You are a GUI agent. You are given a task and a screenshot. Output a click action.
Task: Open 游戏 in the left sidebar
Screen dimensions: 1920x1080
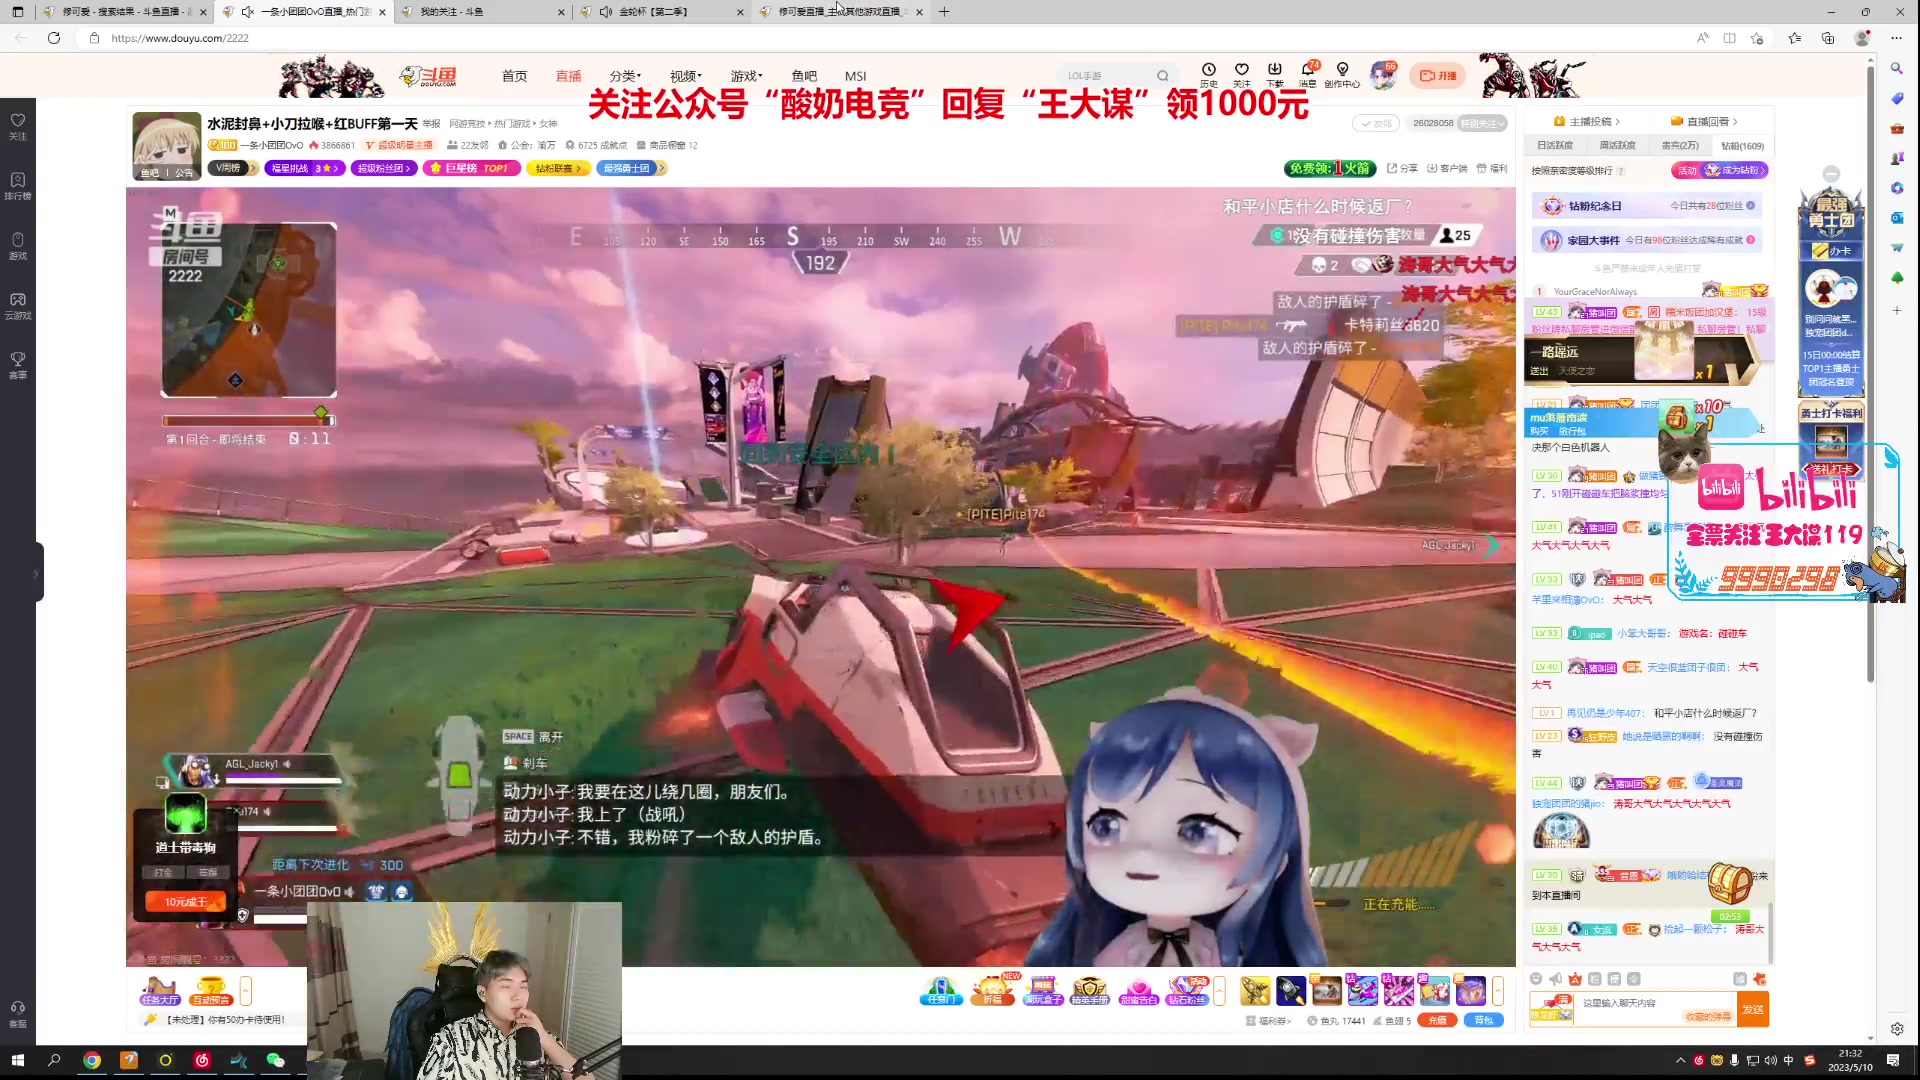click(18, 246)
